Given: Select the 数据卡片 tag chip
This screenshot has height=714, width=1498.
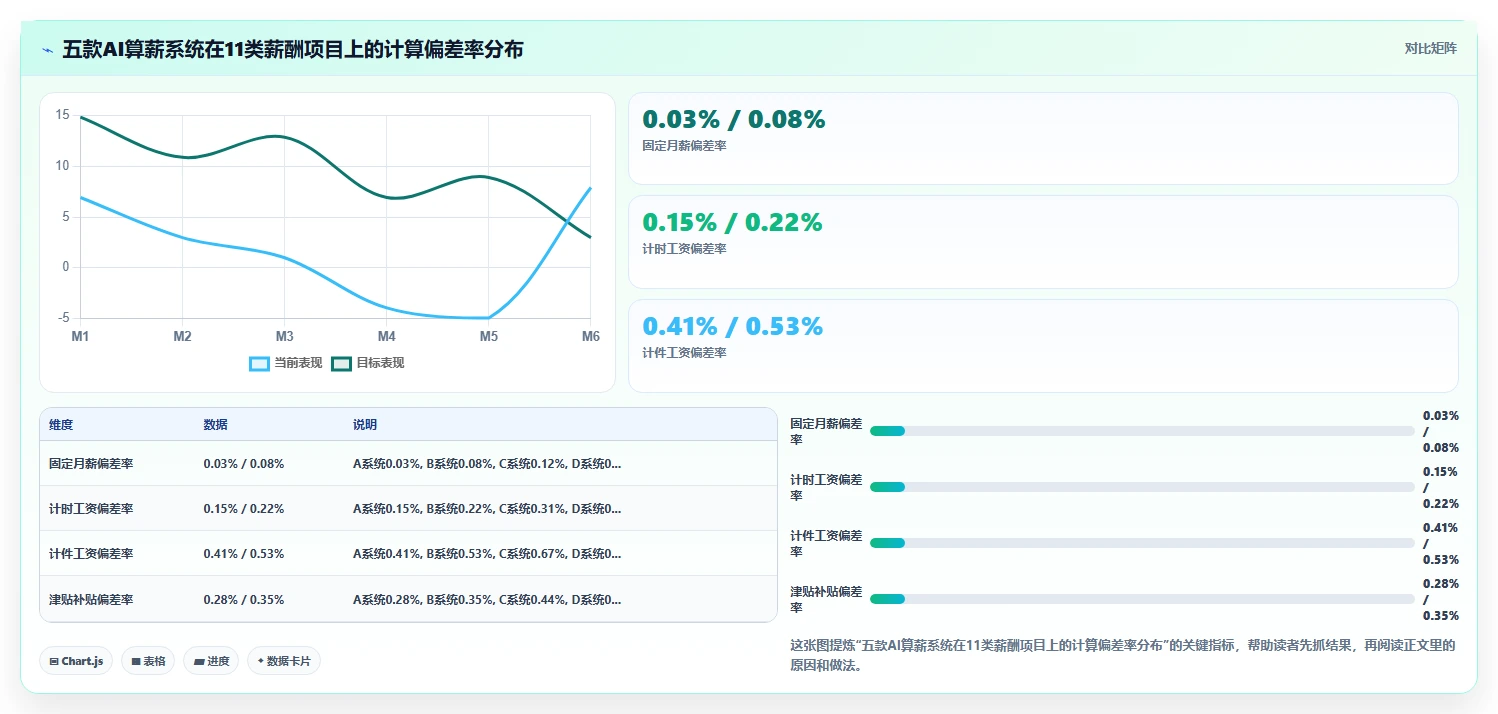Looking at the screenshot, I should (284, 661).
